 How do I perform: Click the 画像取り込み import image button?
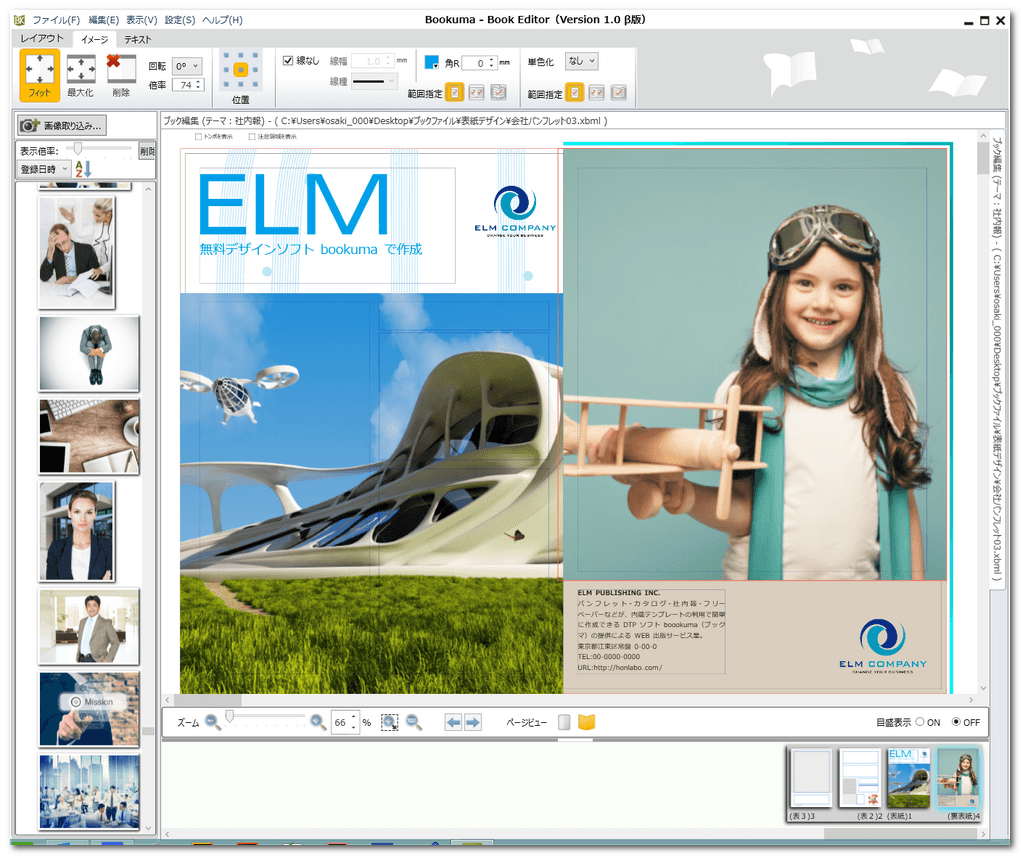point(62,125)
